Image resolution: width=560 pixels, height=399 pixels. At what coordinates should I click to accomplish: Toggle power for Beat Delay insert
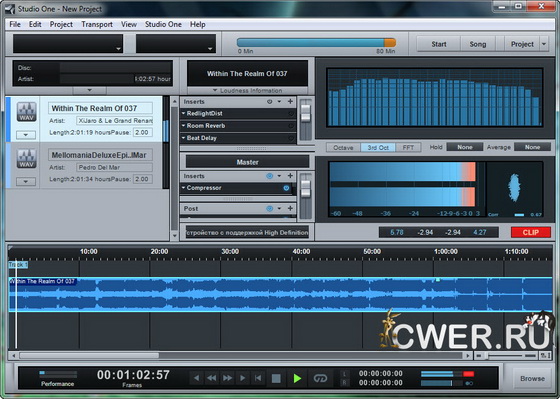coord(291,138)
